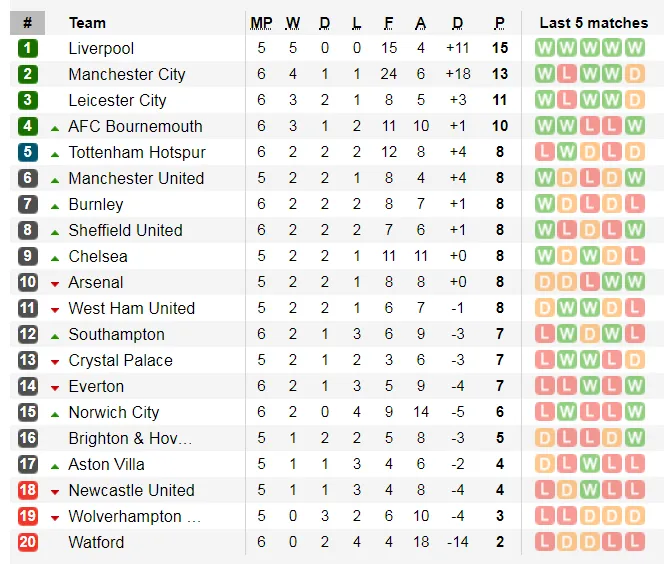The image size is (664, 564).
Task: Click Watford's most recent L result badge
Action: point(636,542)
